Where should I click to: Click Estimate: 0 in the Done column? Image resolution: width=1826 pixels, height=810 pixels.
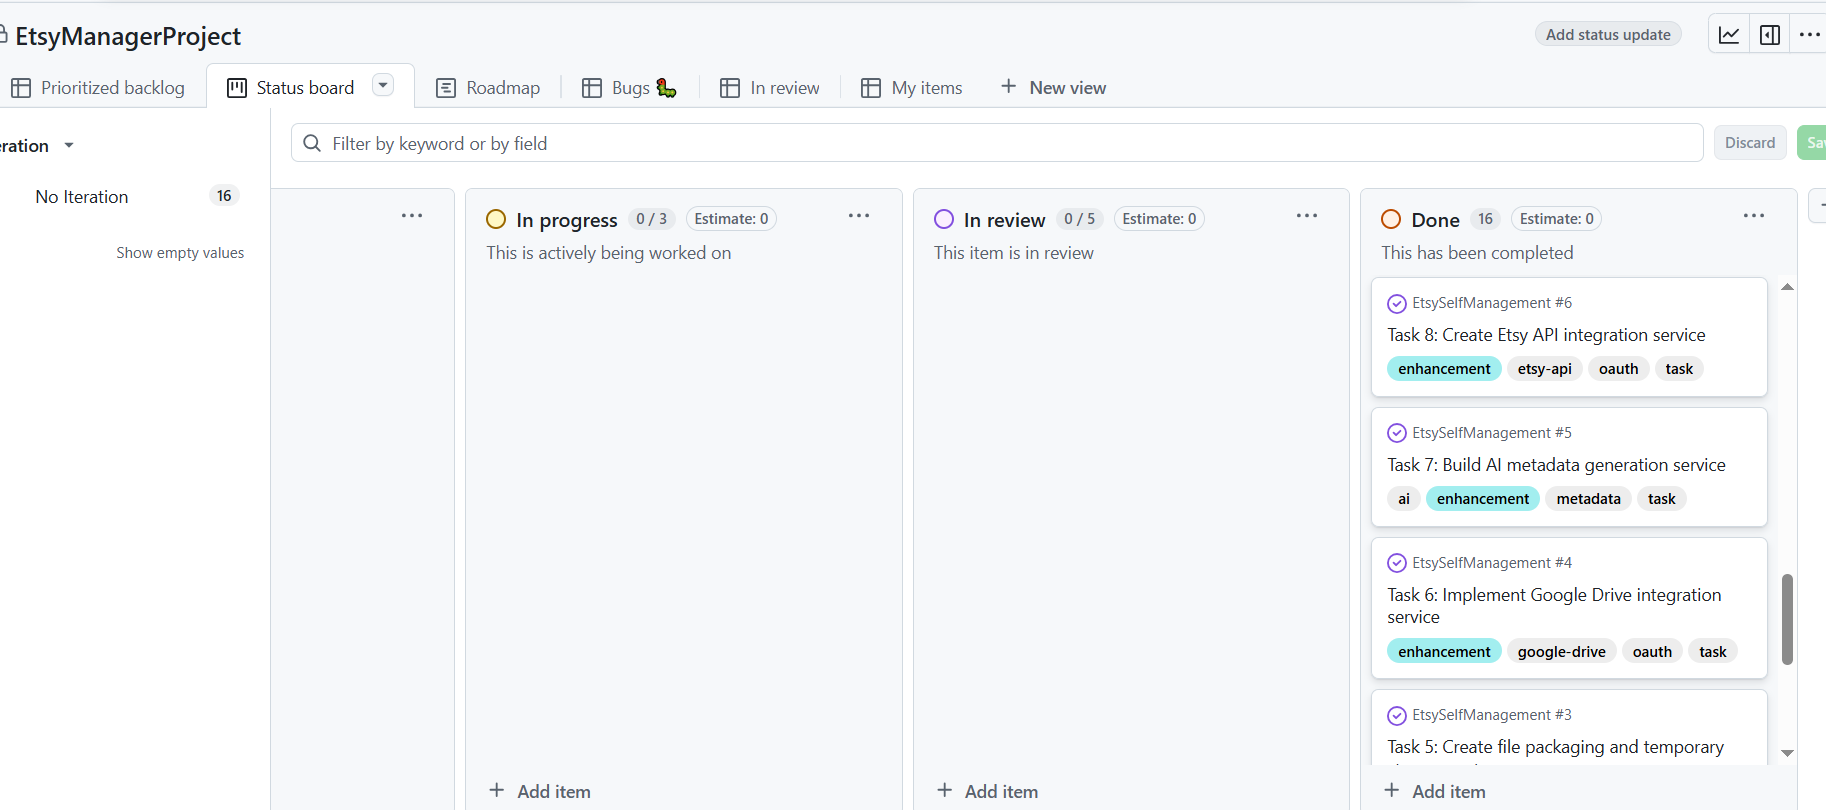[1557, 219]
